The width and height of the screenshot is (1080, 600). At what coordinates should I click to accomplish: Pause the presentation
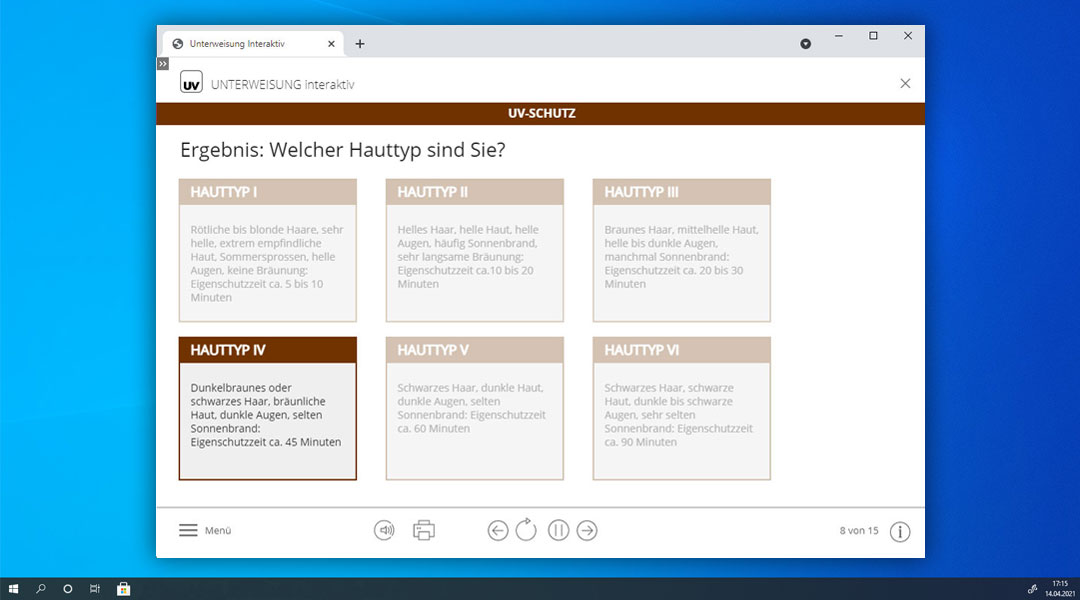coord(559,530)
